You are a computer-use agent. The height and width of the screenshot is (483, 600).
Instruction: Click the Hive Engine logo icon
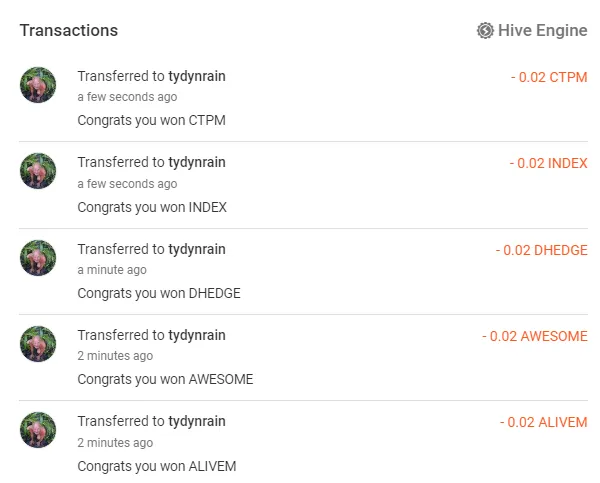click(485, 31)
